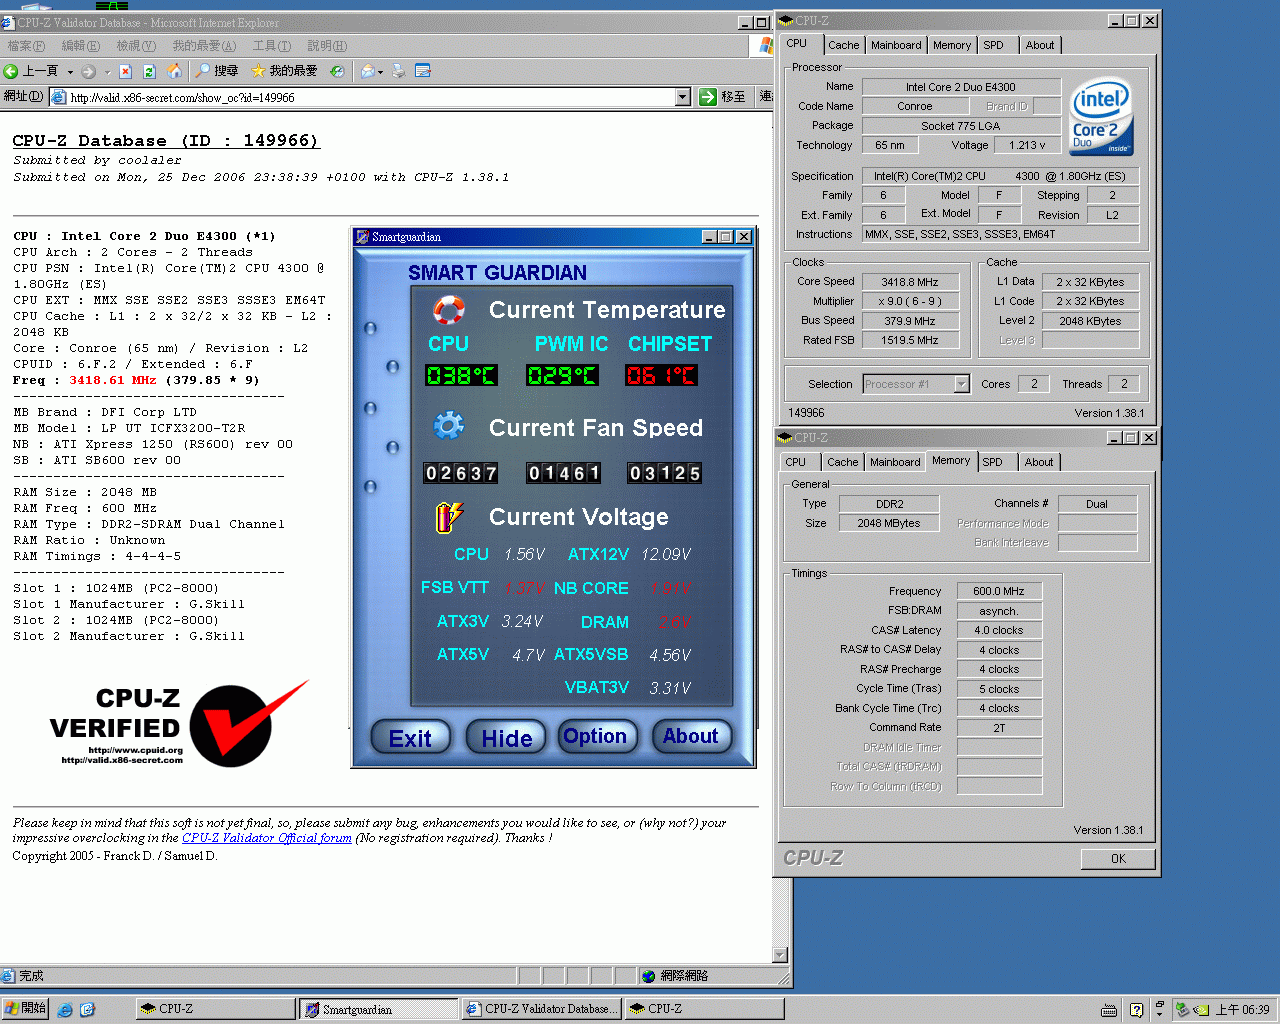Click the help question-mark tray icon
The width and height of the screenshot is (1280, 1024).
pyautogui.click(x=1136, y=1010)
